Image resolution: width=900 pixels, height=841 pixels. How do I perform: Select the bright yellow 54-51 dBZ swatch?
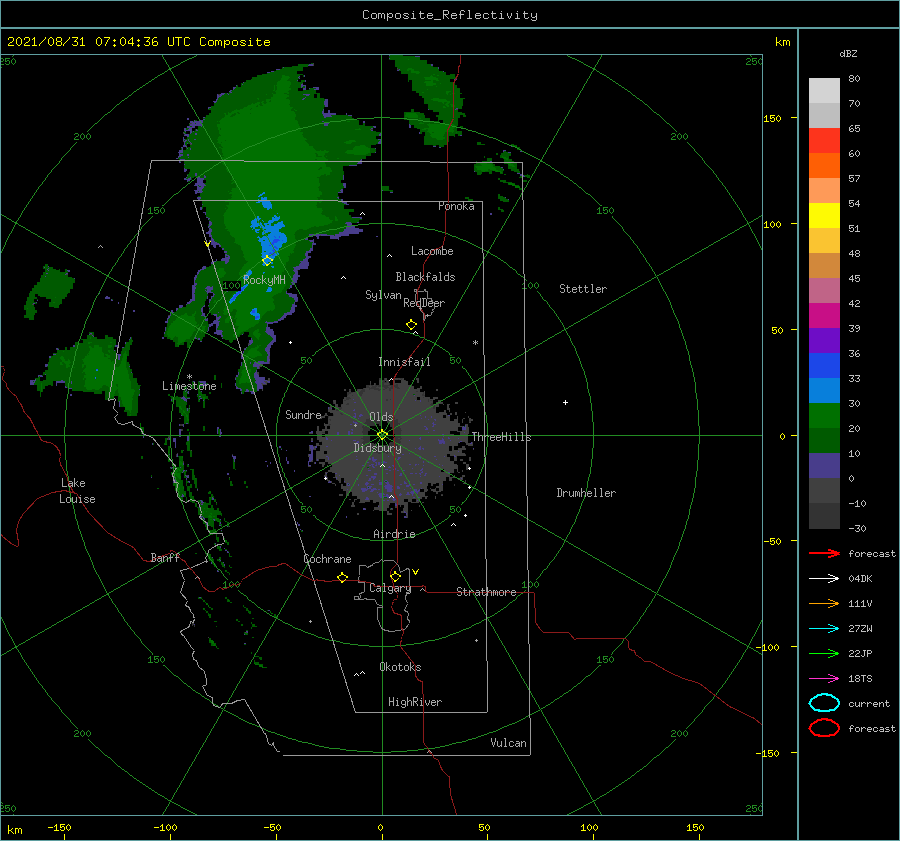pos(824,215)
